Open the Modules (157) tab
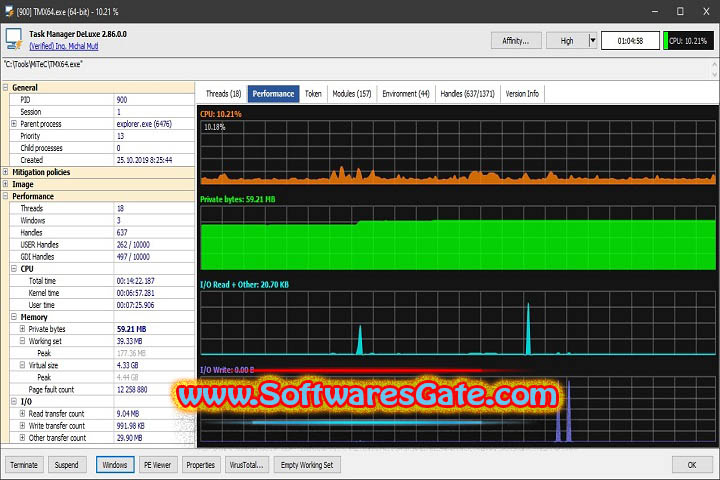 [351, 94]
